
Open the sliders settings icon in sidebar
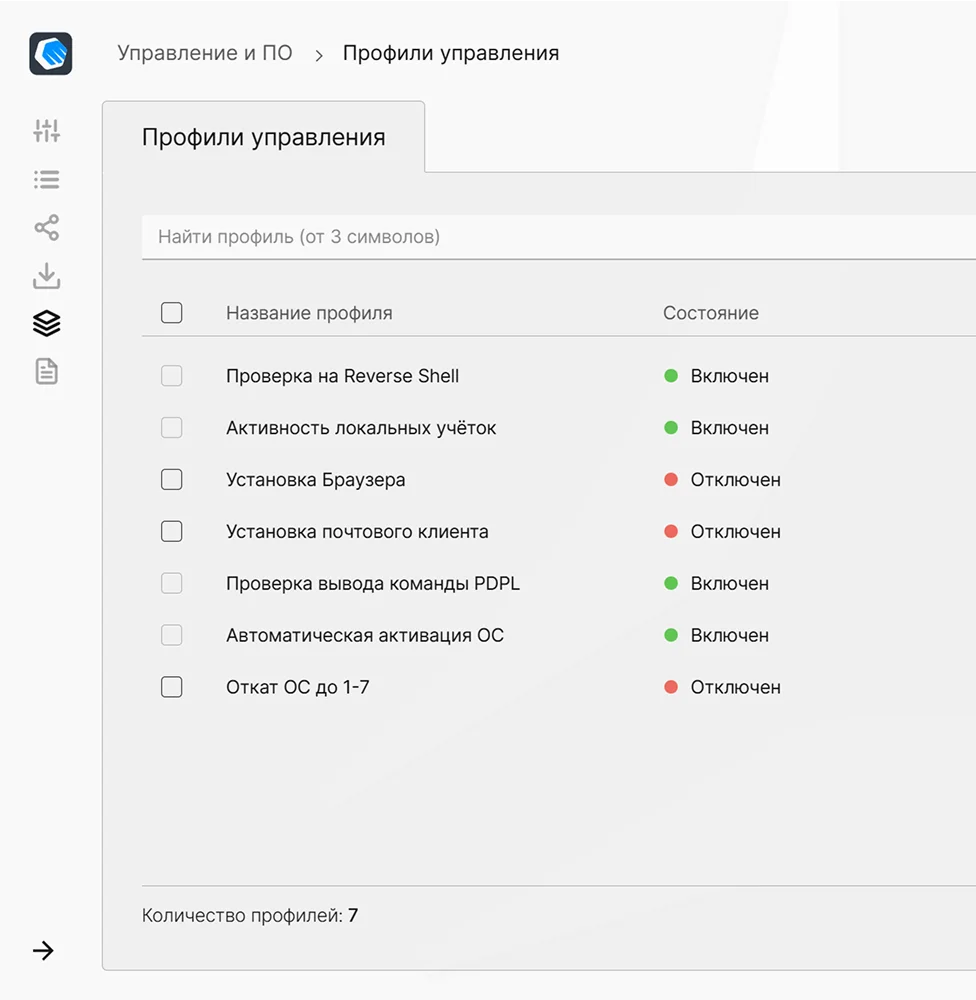[47, 131]
